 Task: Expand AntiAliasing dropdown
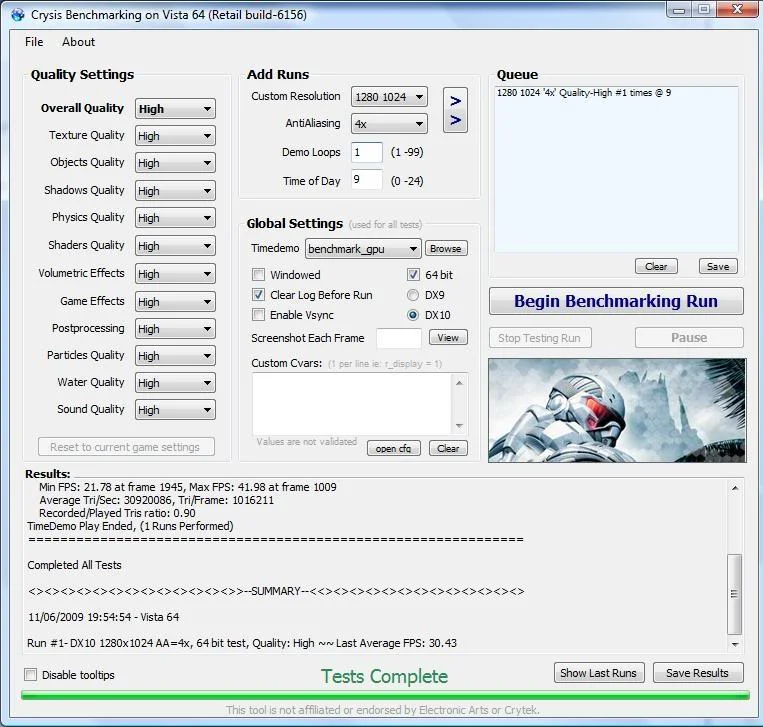389,124
